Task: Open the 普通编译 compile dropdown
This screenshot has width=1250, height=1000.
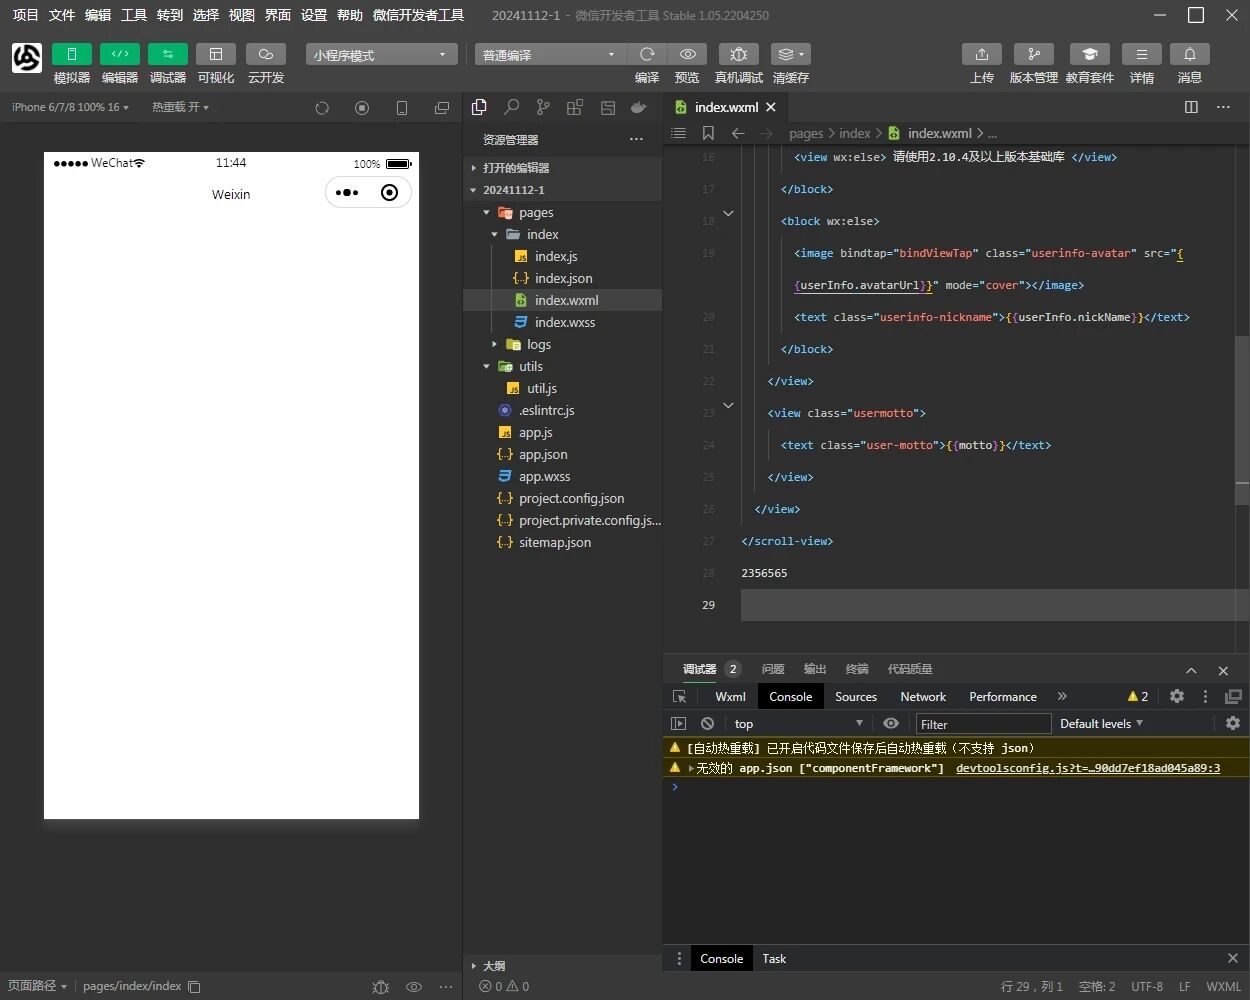Action: (549, 55)
